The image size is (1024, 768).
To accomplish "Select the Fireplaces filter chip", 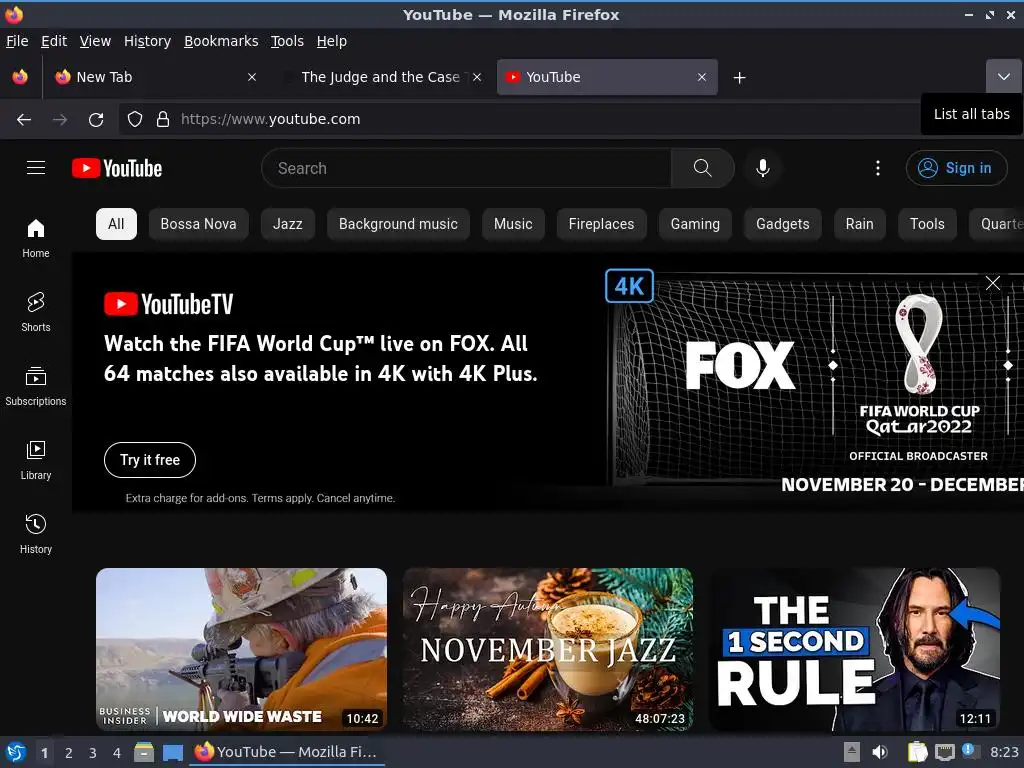I will [x=601, y=224].
